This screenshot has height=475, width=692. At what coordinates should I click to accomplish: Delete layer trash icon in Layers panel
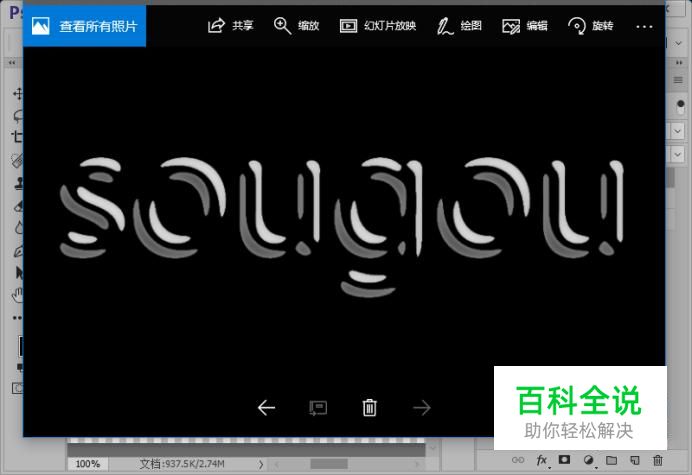click(x=658, y=460)
